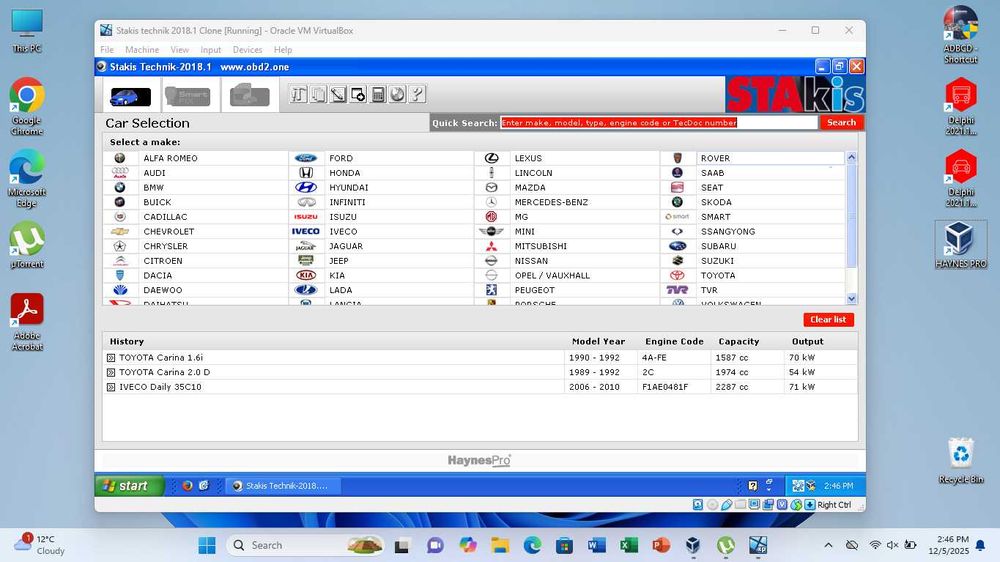Select the blue car vehicle tab
Viewport: 1000px width, 562px height.
pyautogui.click(x=131, y=96)
